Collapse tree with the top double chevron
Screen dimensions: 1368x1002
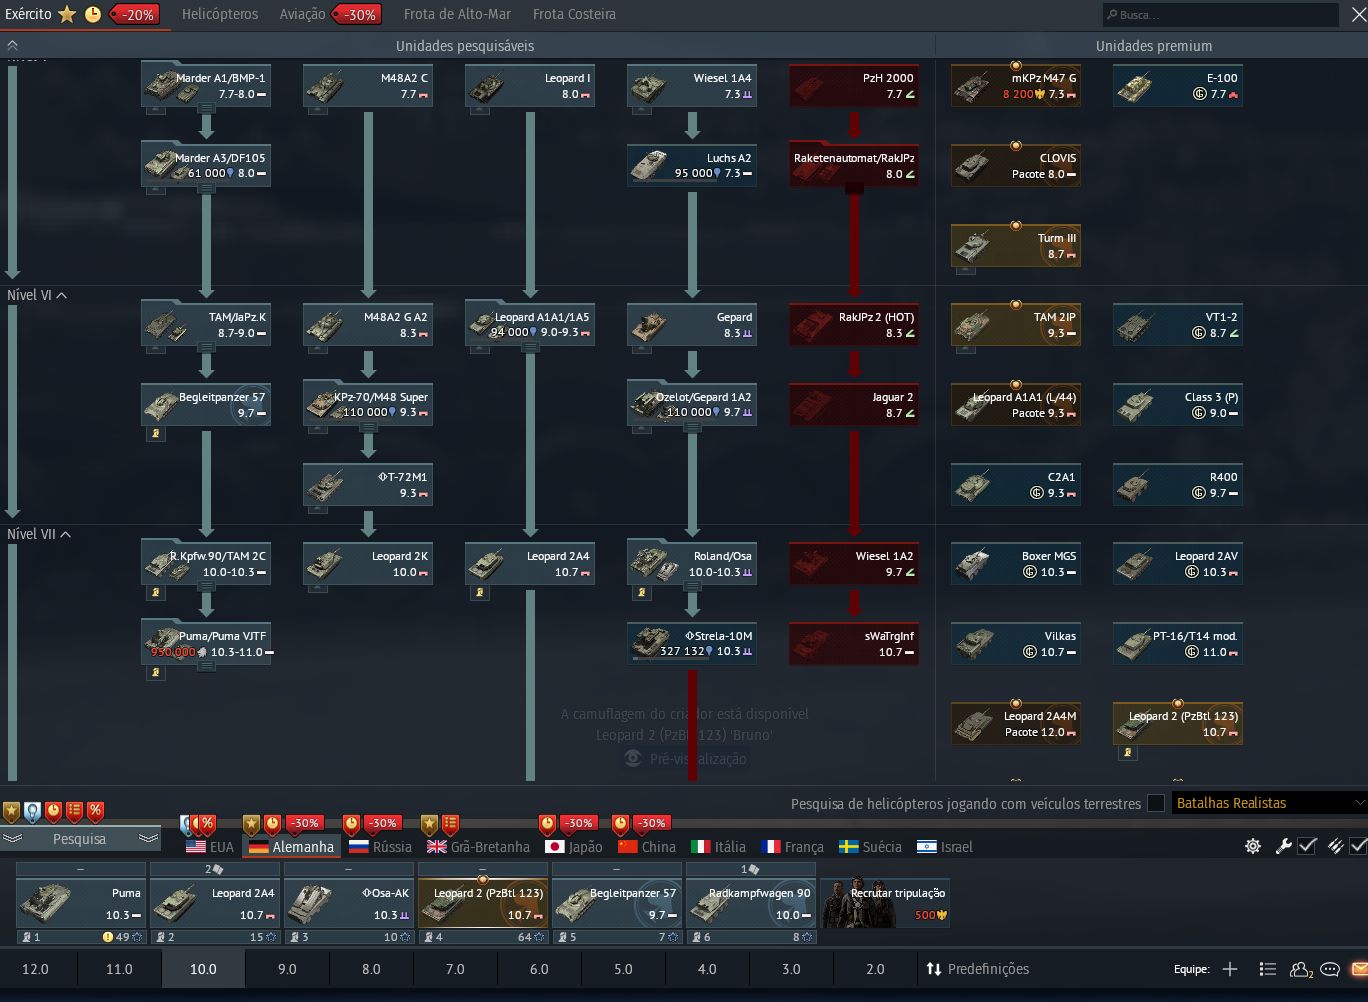point(12,46)
